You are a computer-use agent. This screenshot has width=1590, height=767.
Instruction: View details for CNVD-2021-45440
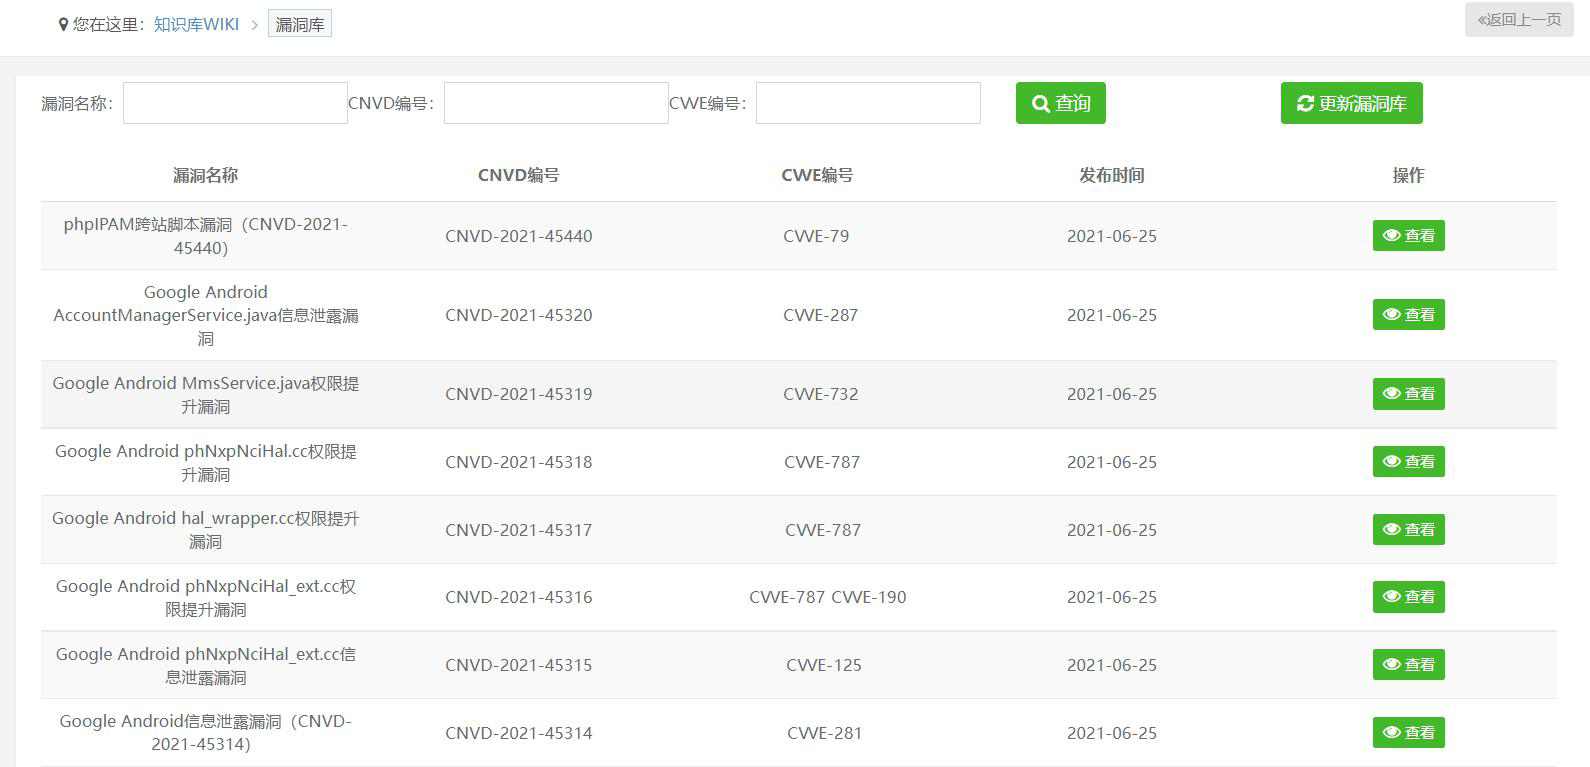tap(1408, 236)
